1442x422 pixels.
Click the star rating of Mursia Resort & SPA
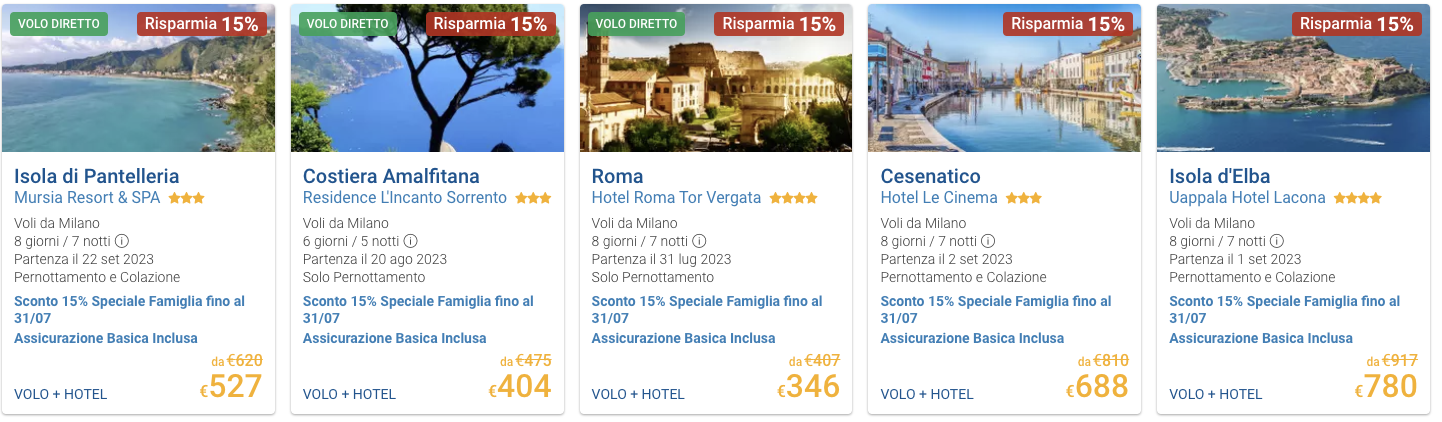(x=186, y=198)
